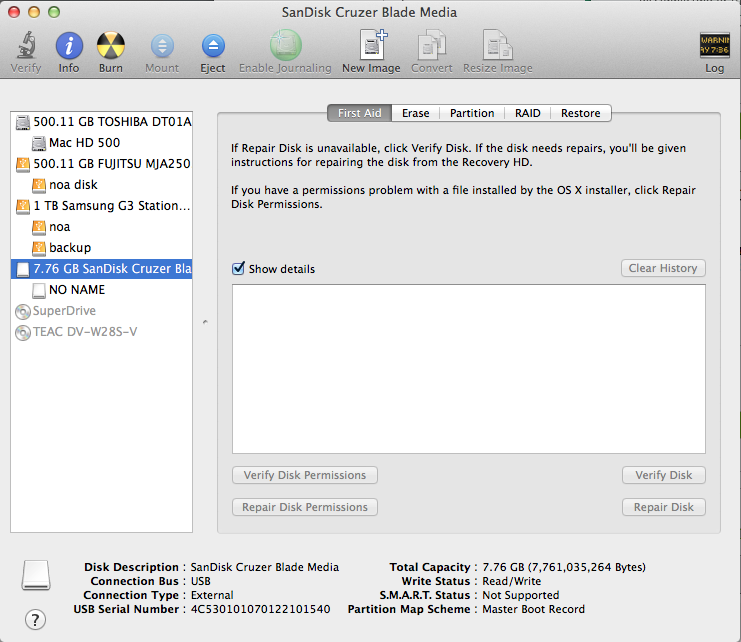Open the Log icon in toolbar
This screenshot has width=741, height=642.
coord(714,46)
